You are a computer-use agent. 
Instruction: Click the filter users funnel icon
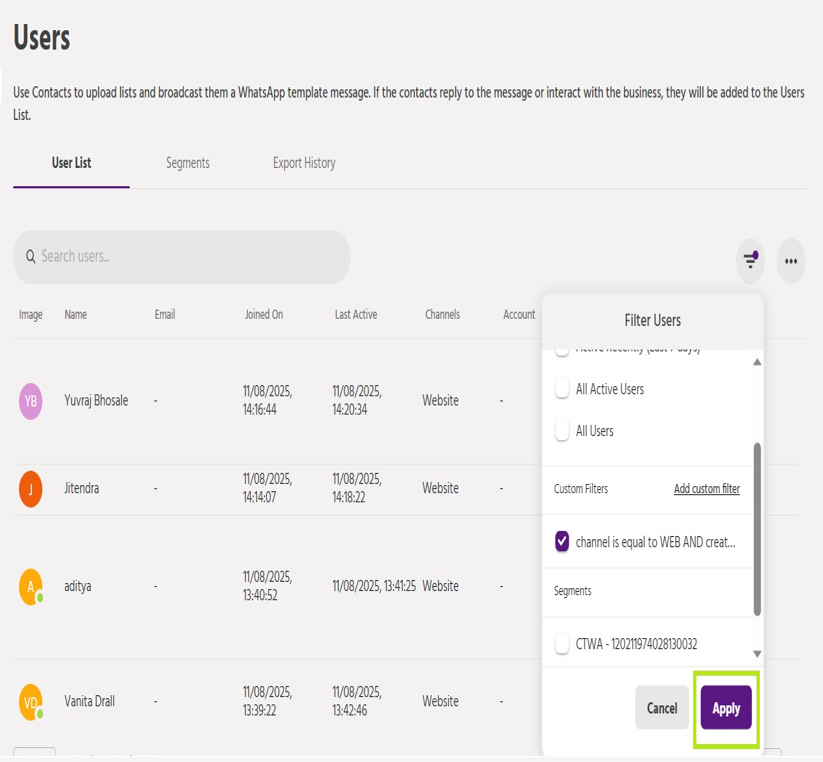pos(750,261)
